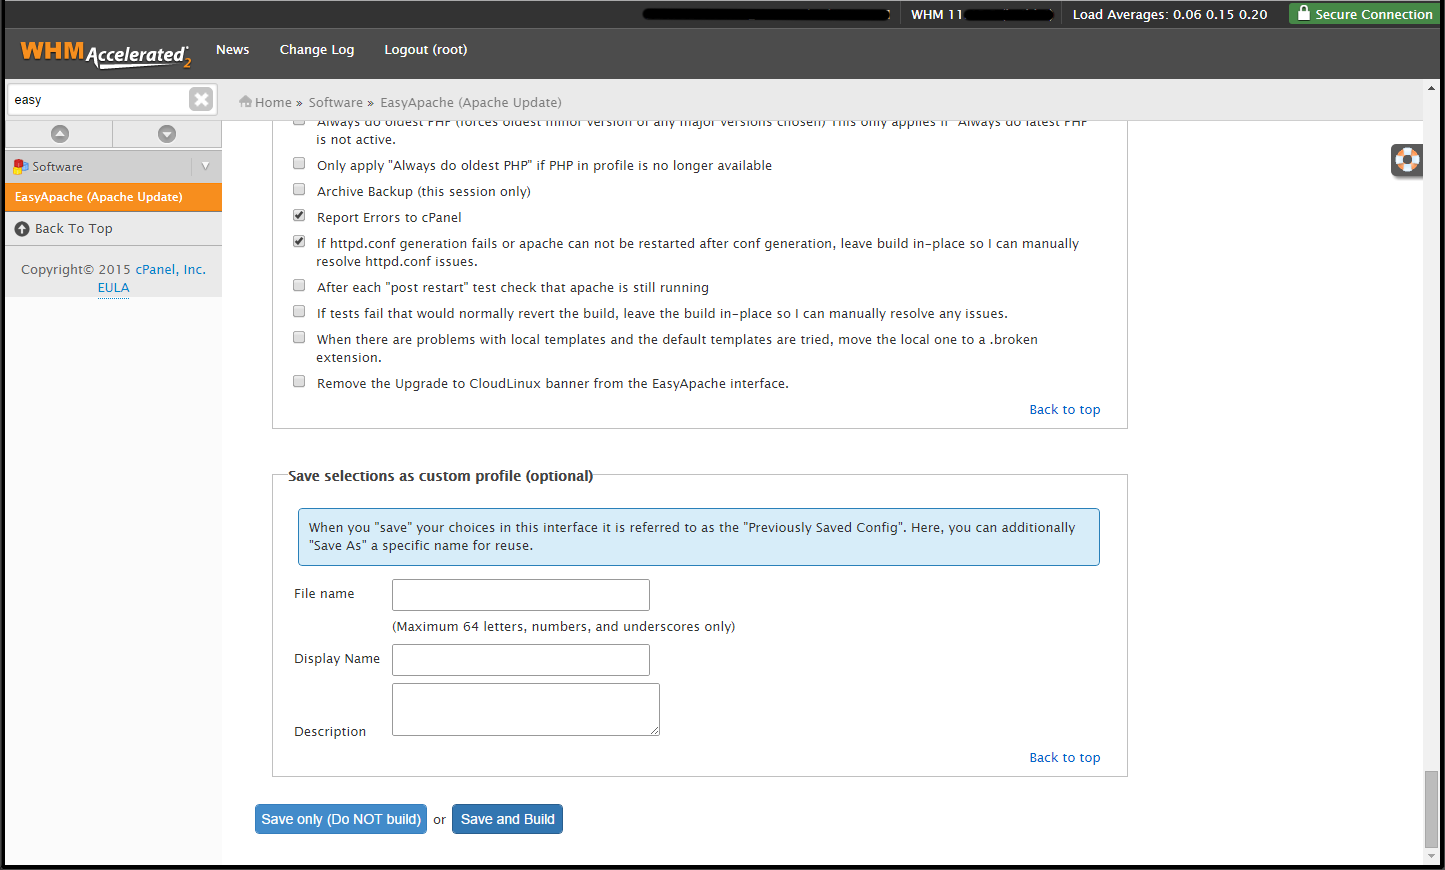Click cPanel, Inc. copyright link
Screen dimensions: 1445x870
pyautogui.click(x=171, y=270)
